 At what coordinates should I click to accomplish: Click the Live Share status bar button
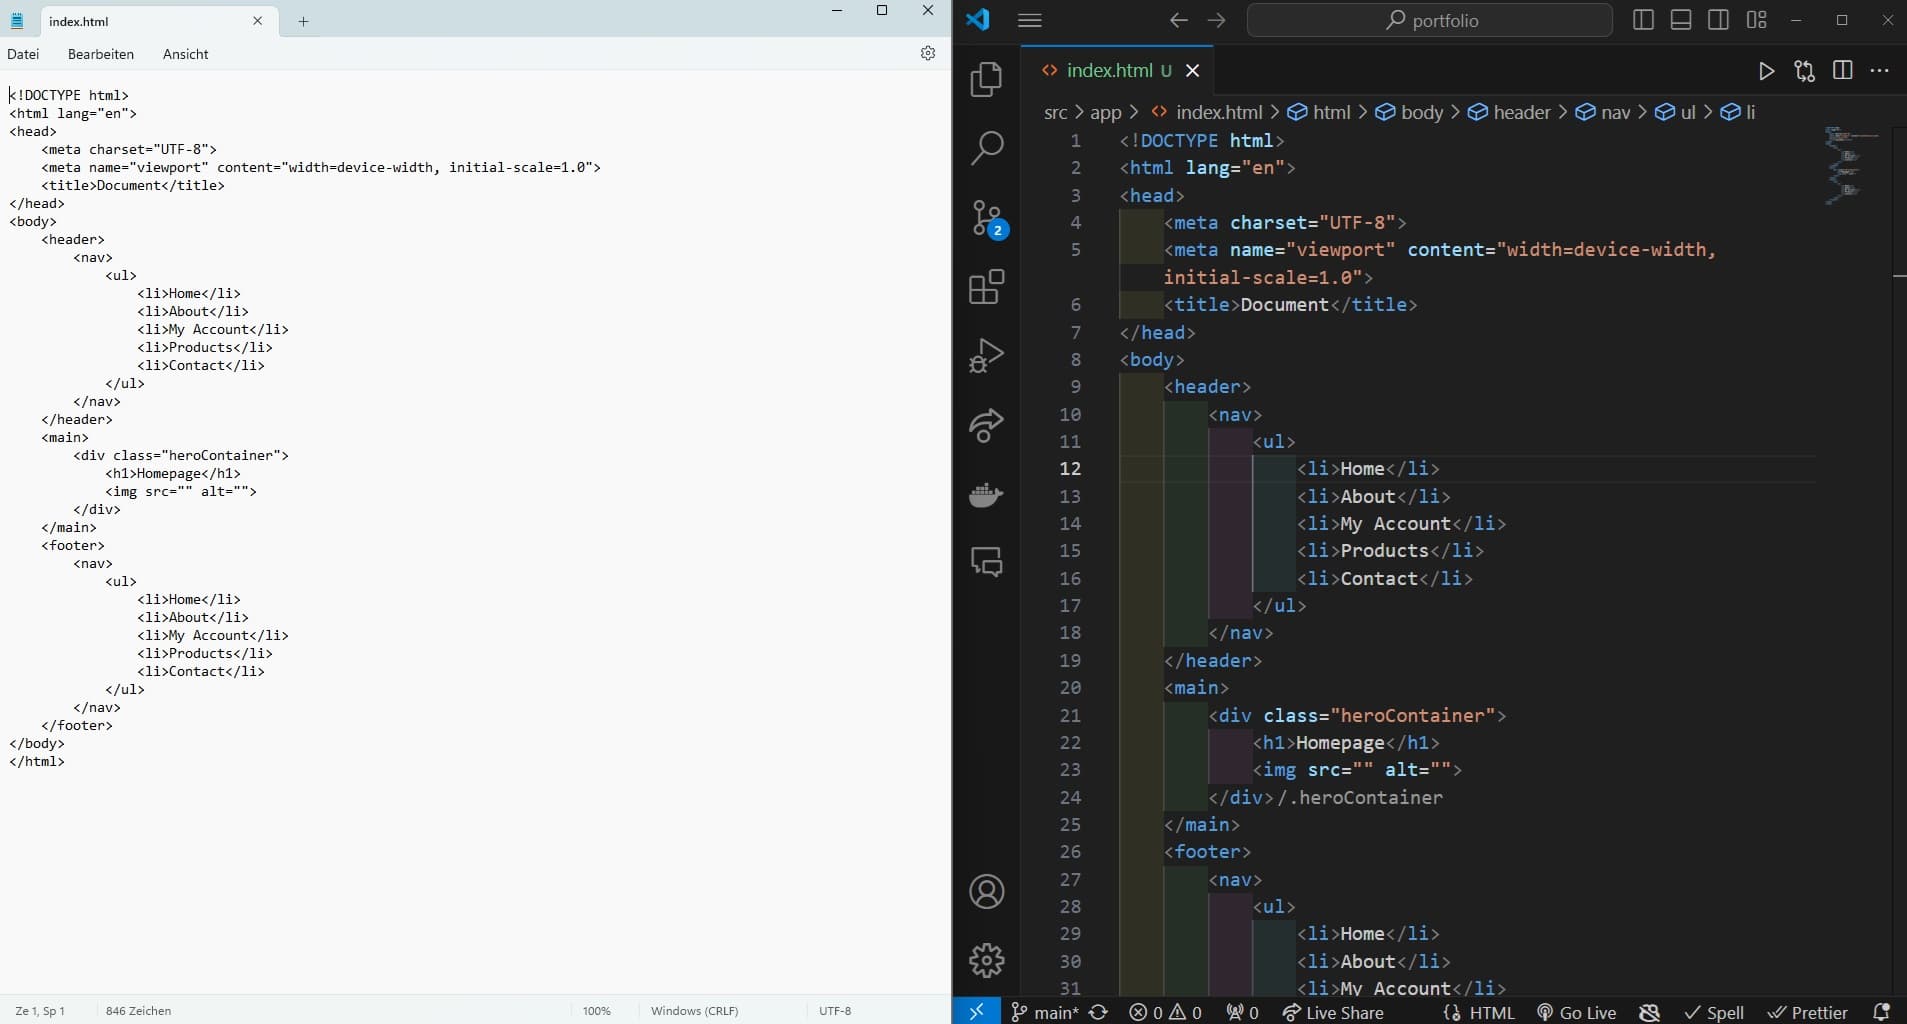(1333, 1012)
